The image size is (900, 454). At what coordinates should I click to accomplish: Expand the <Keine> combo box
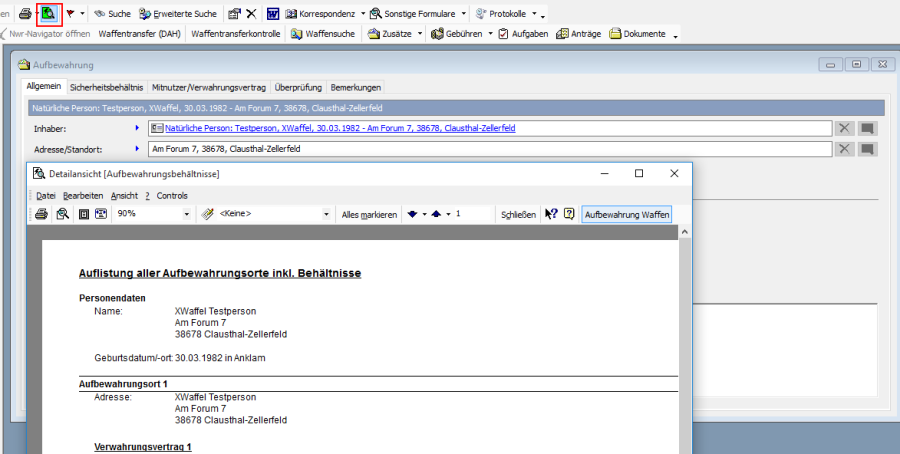coord(326,214)
